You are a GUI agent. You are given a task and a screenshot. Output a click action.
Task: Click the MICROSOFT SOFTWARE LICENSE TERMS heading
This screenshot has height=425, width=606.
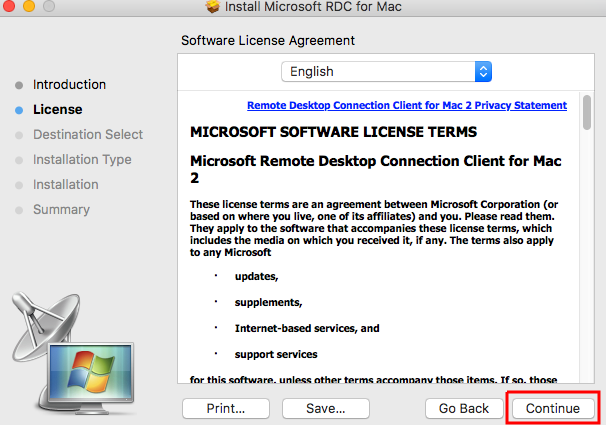click(x=334, y=132)
